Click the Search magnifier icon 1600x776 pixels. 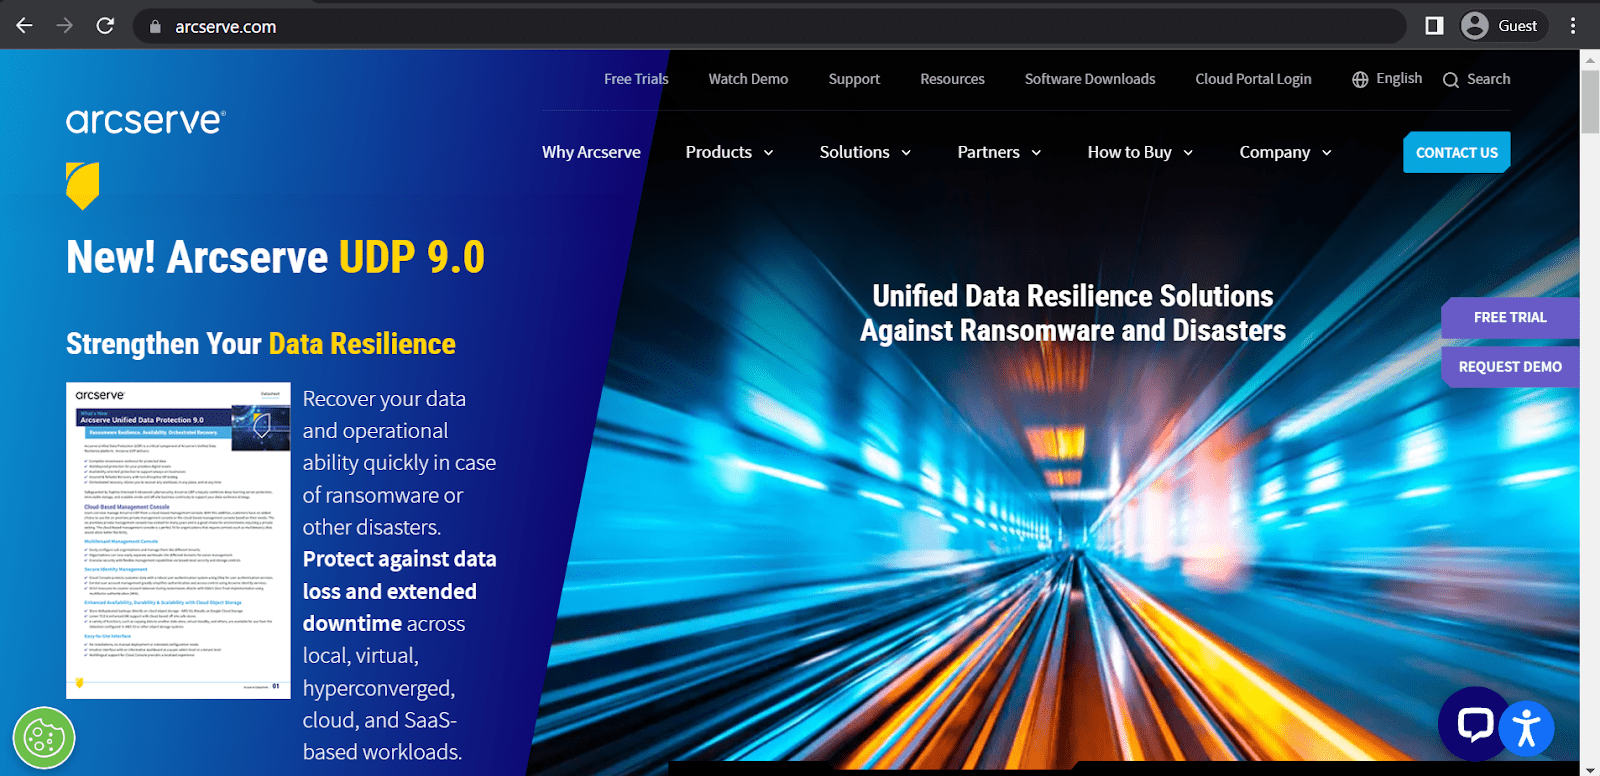coord(1451,80)
